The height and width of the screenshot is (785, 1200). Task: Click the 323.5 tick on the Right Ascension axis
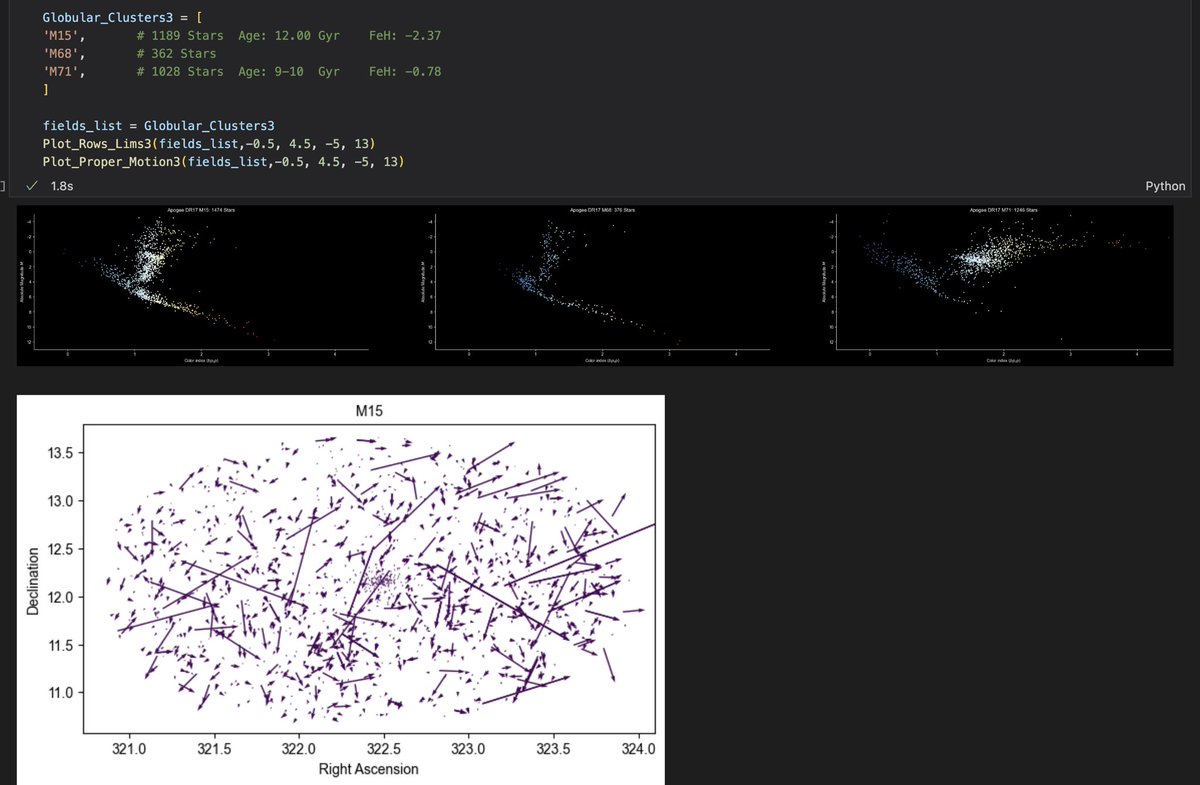click(554, 748)
